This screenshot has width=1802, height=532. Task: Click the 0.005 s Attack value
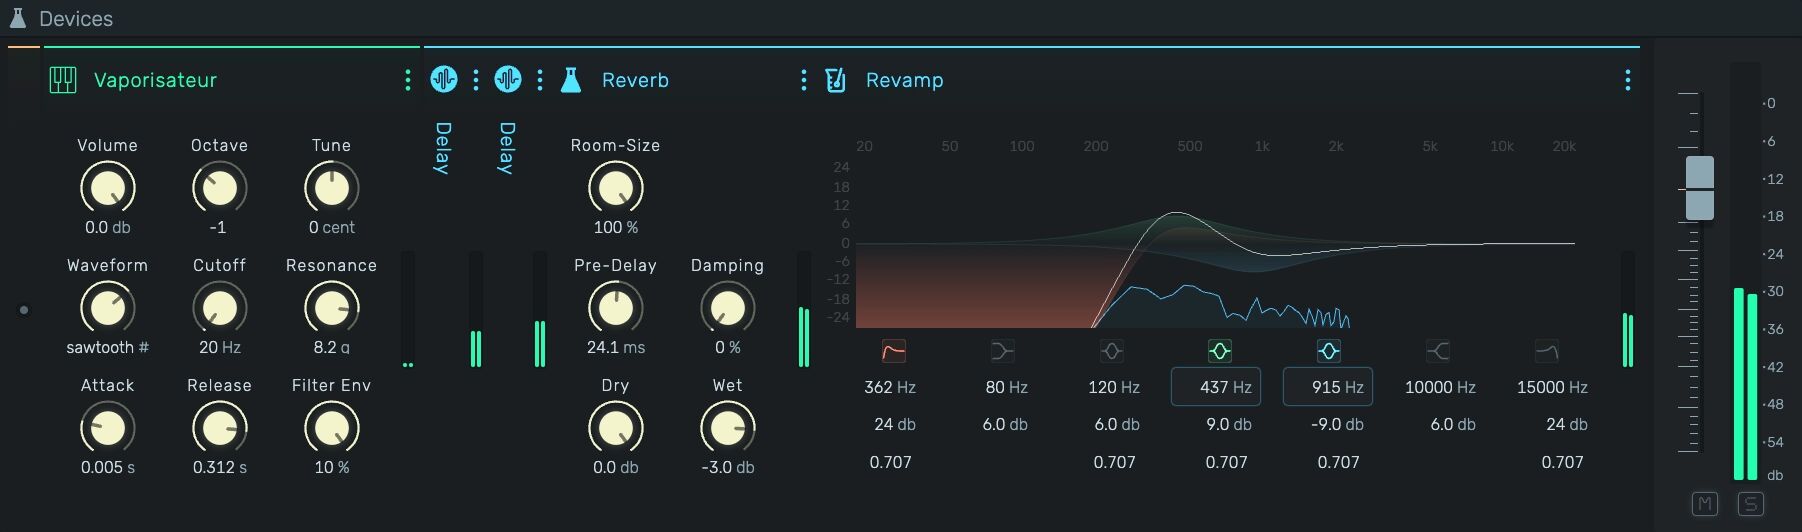108,467
